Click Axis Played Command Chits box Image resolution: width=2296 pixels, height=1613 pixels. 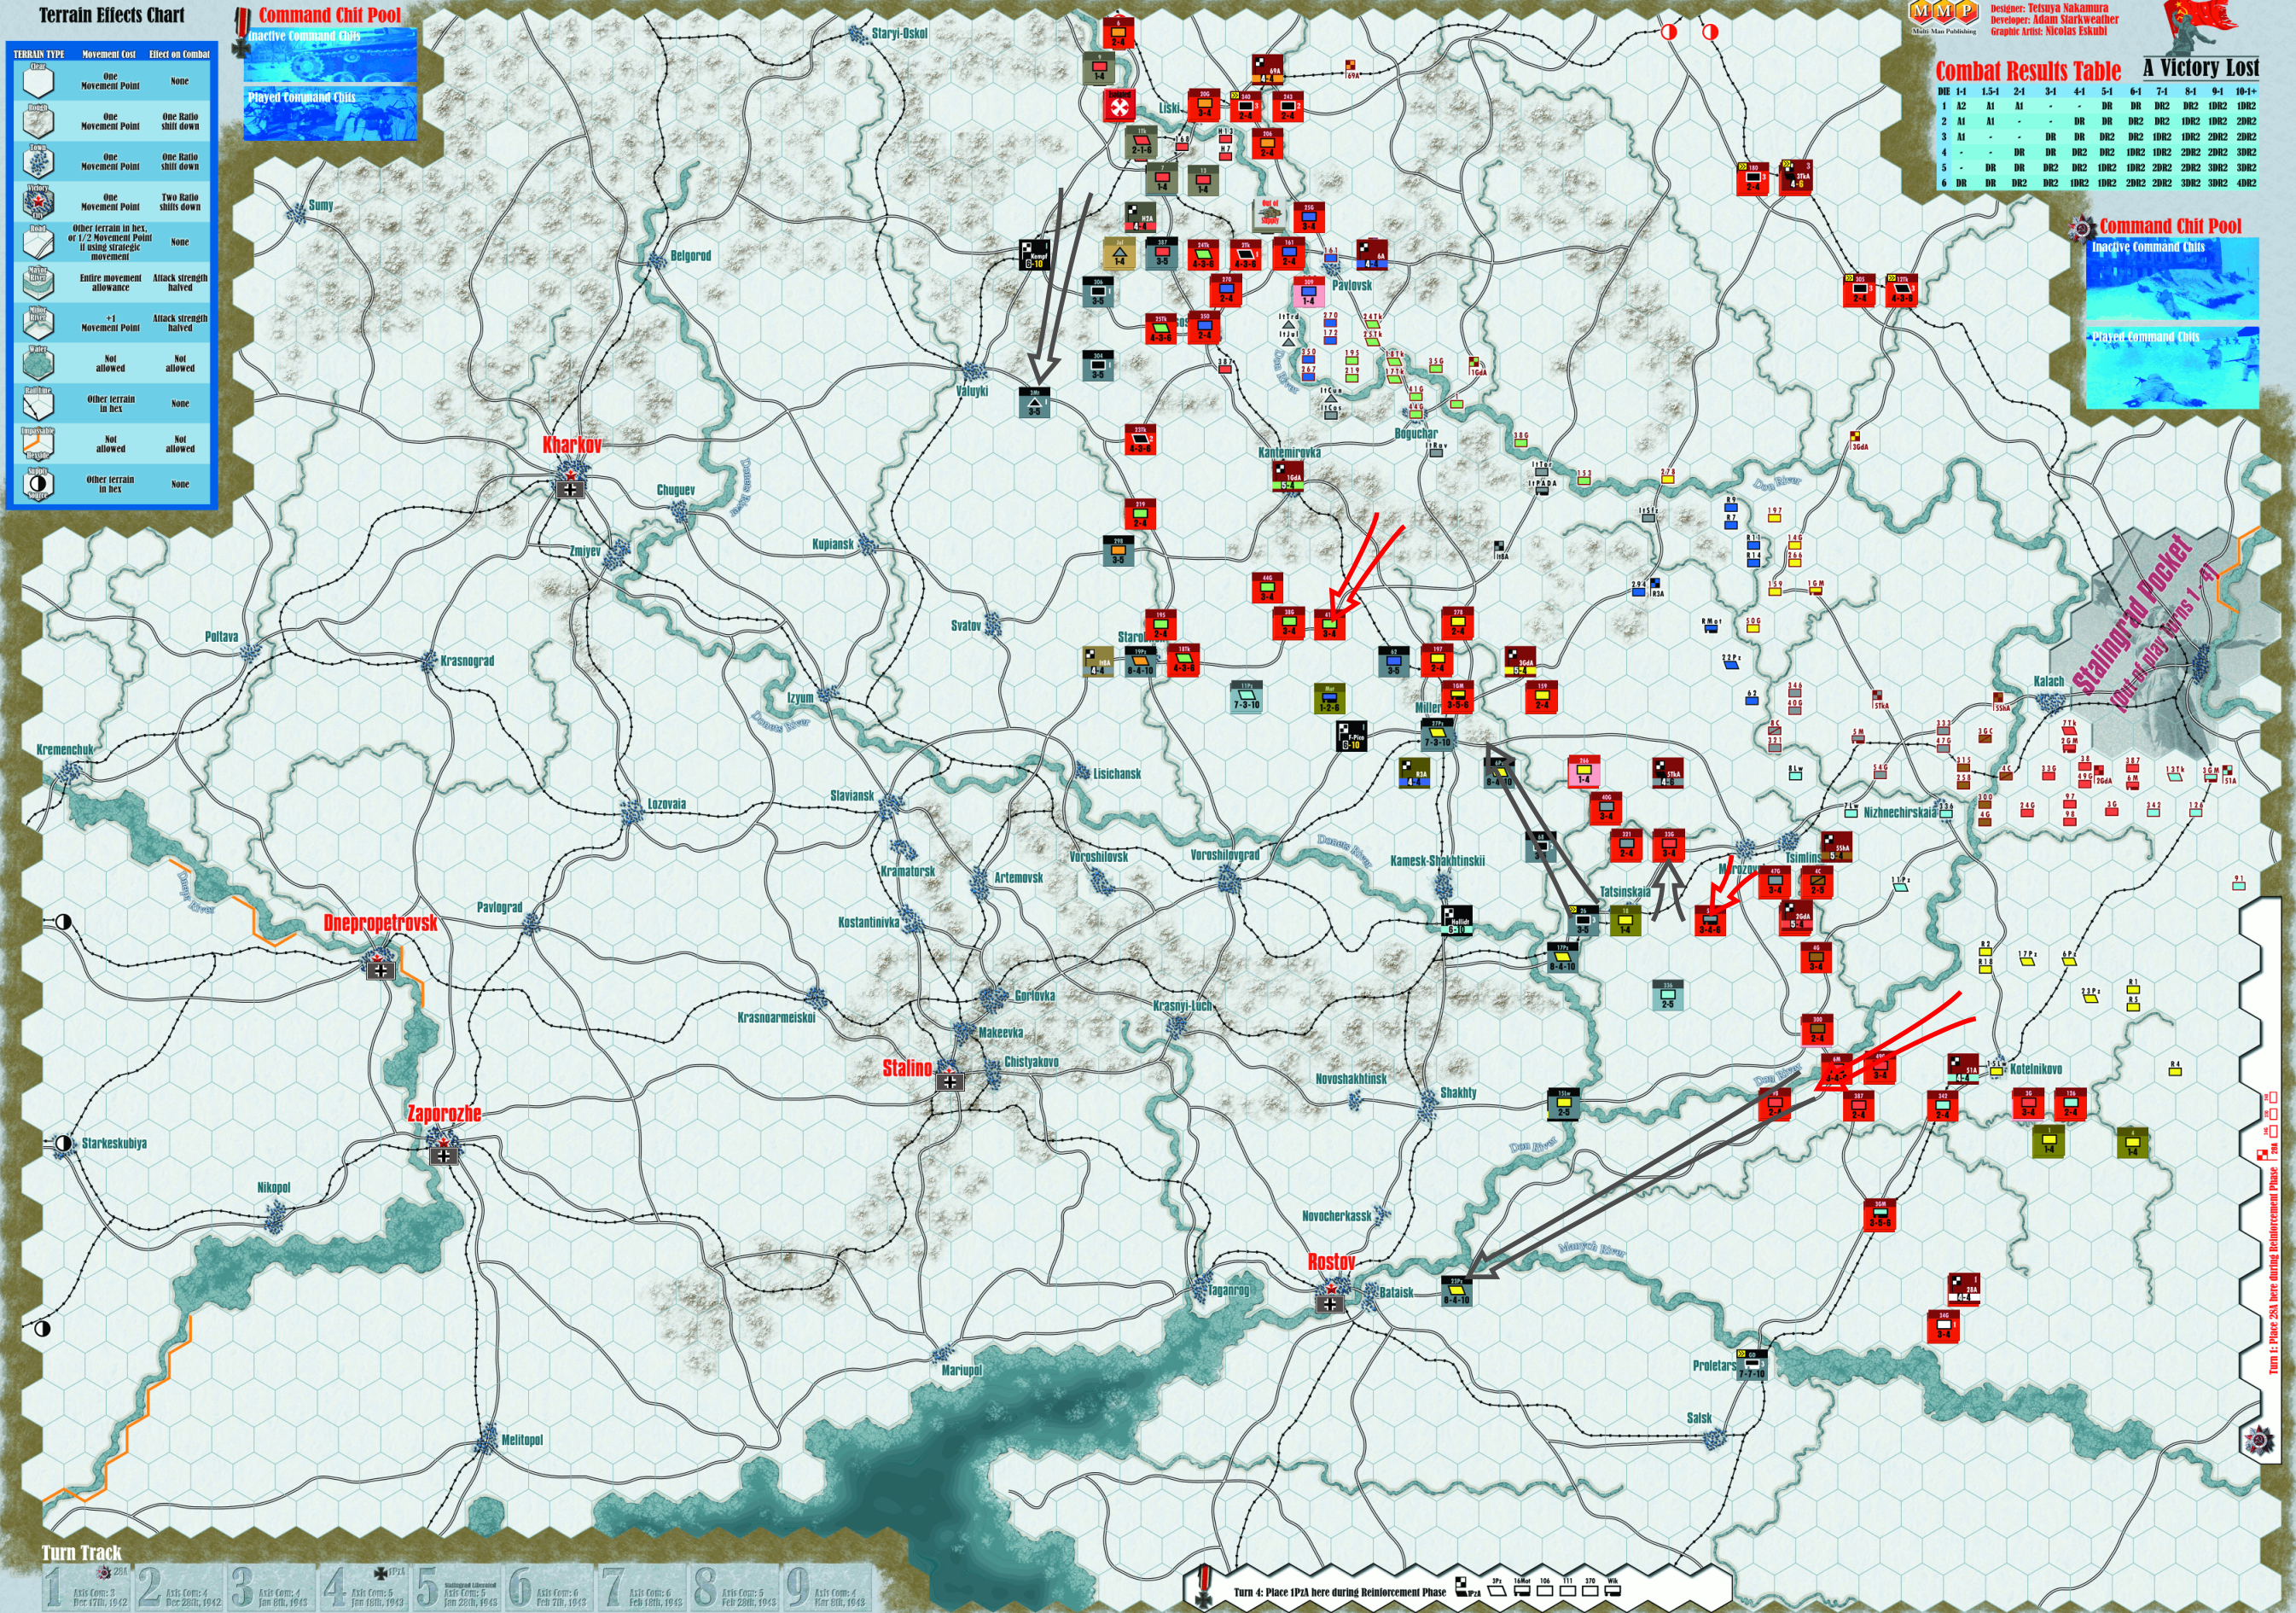pos(330,113)
